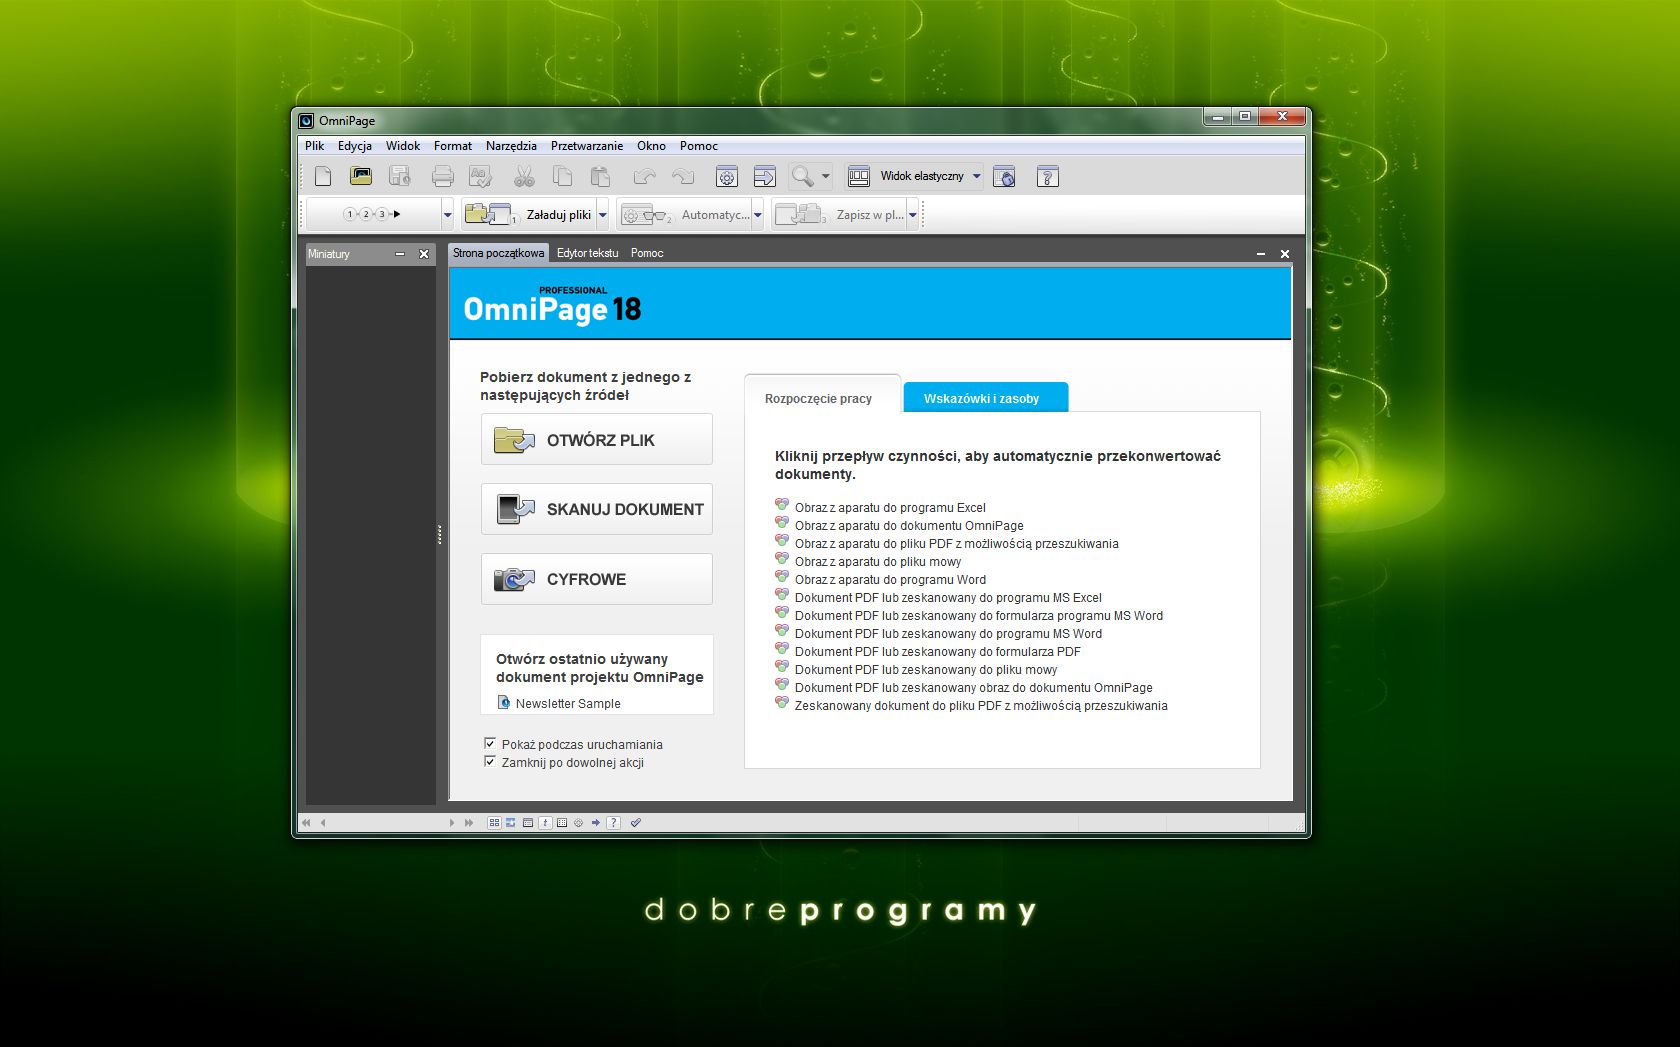
Task: Click the small gear icon in status bar
Action: [x=579, y=823]
